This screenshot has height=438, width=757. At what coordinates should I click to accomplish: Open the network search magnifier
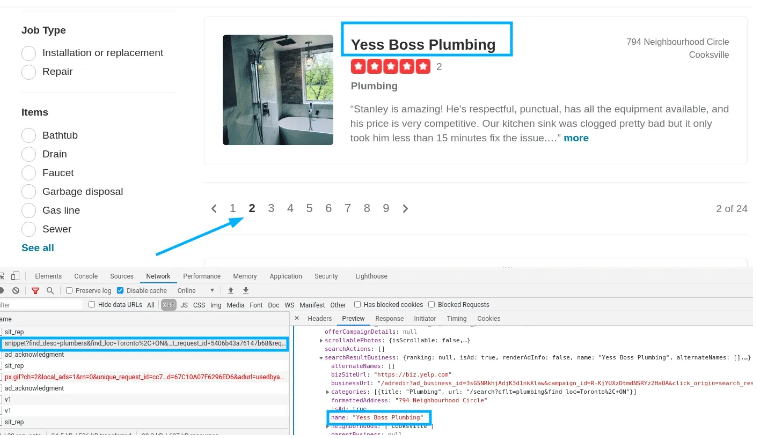(50, 290)
